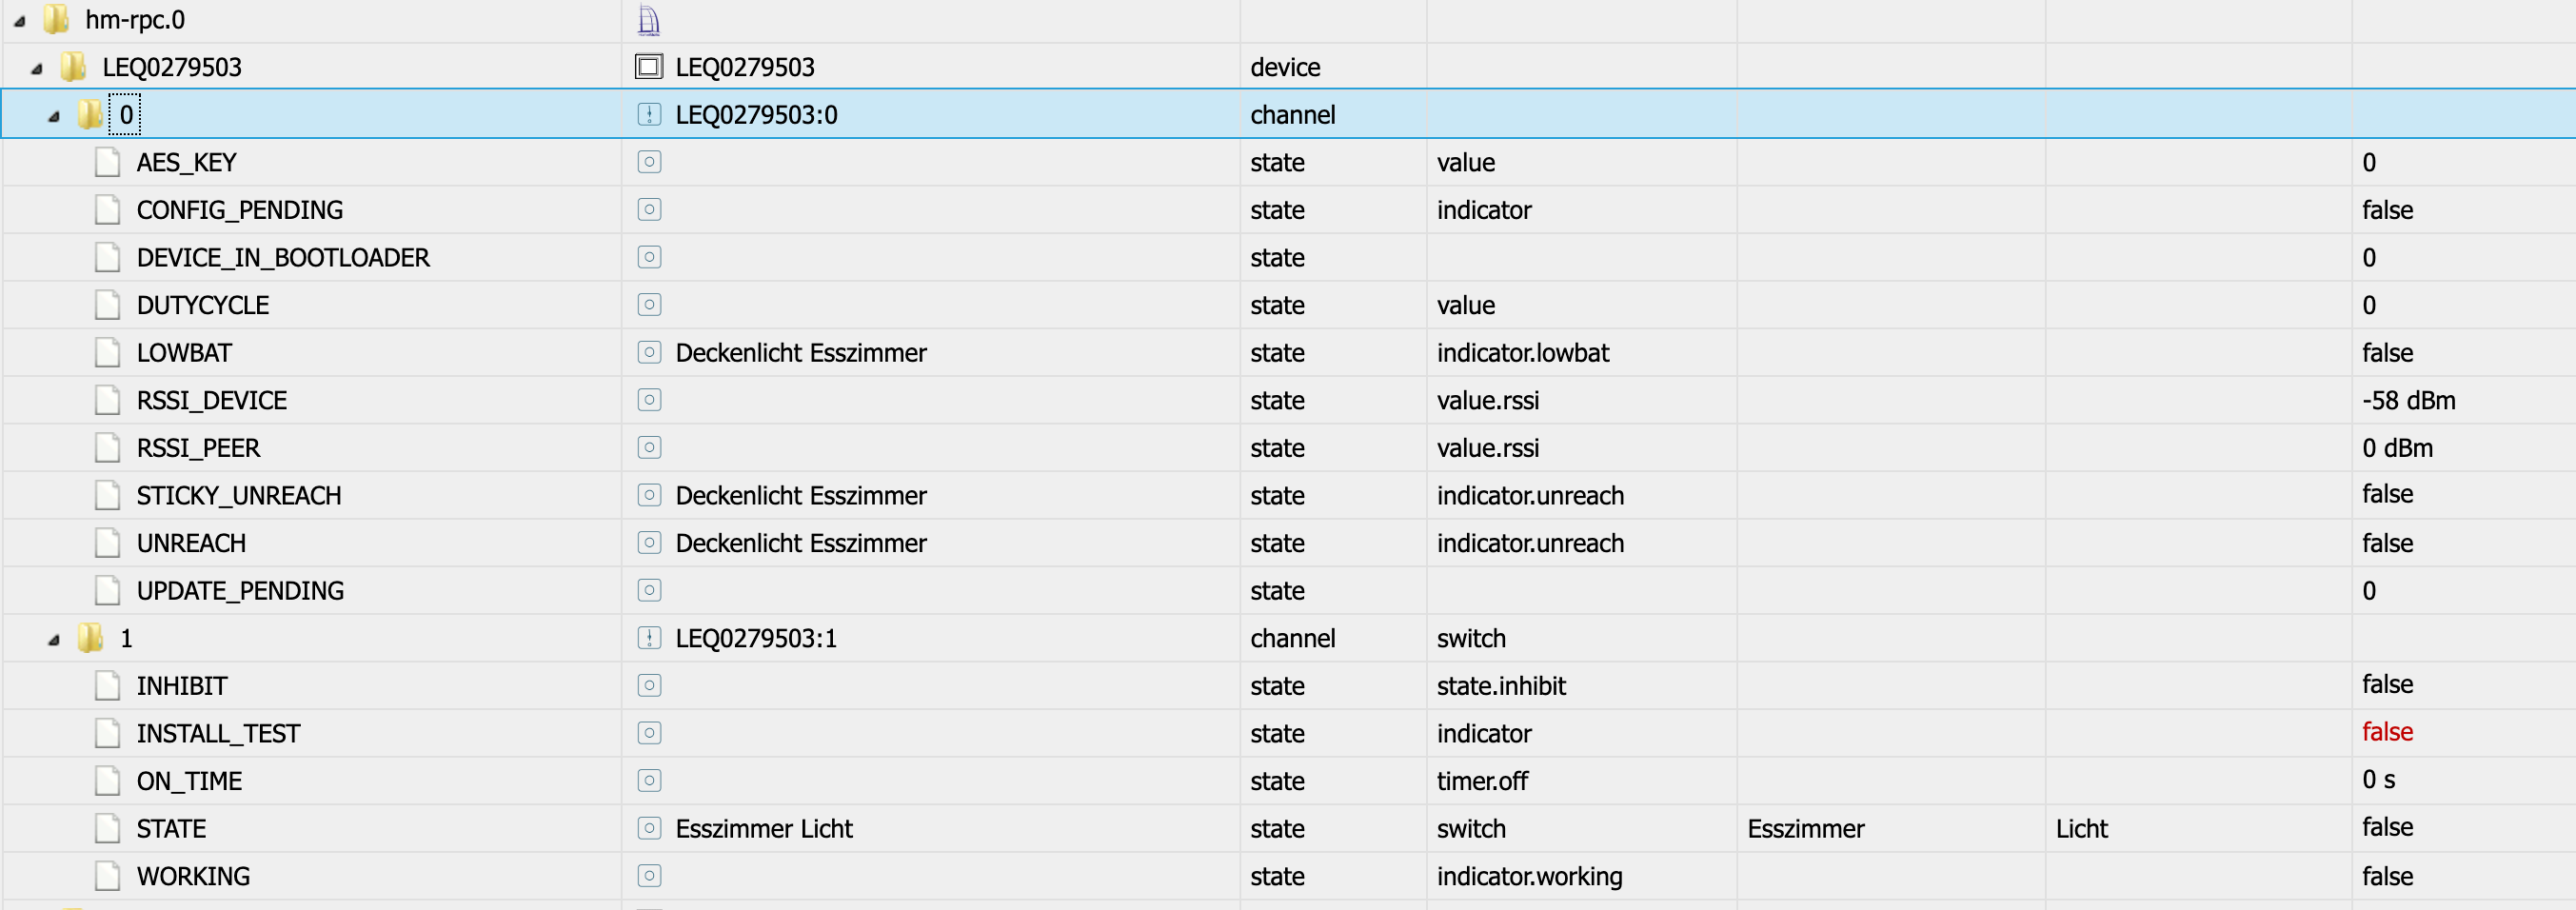Select the ON_TIME tree item
Screen dimensions: 2576x910
click(189, 781)
